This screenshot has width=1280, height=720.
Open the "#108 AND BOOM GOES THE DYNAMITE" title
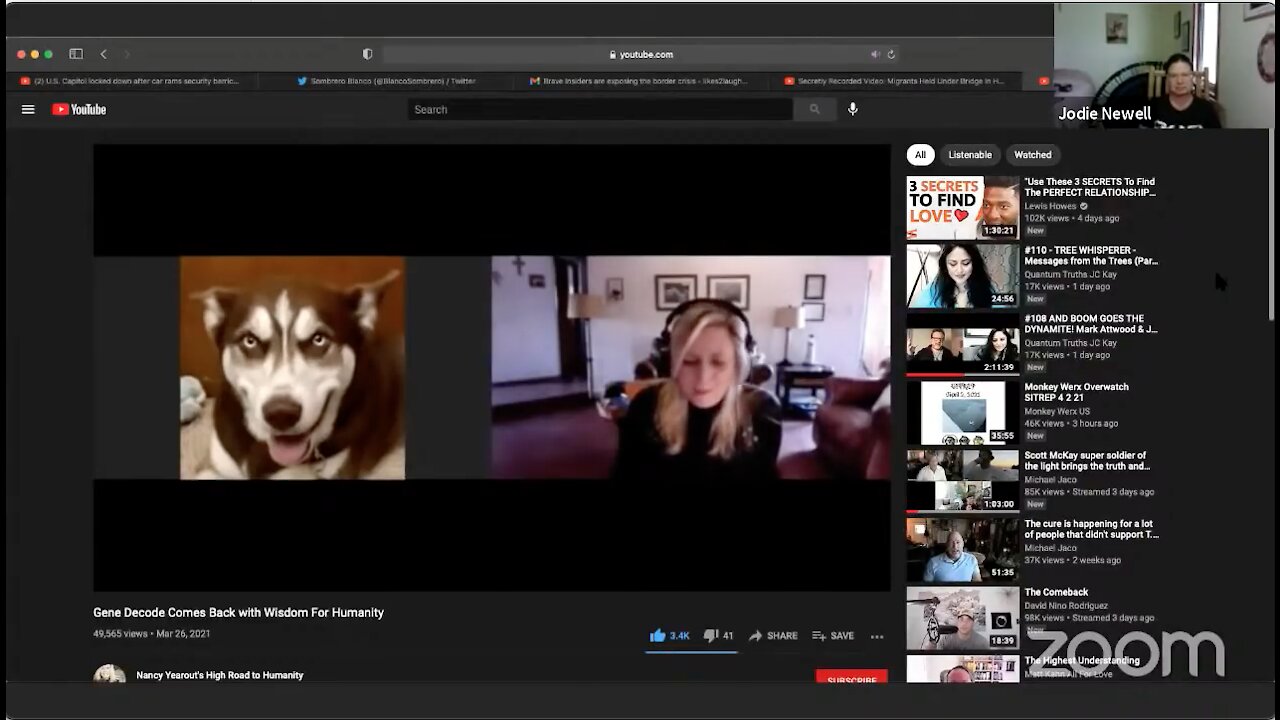click(1091, 324)
